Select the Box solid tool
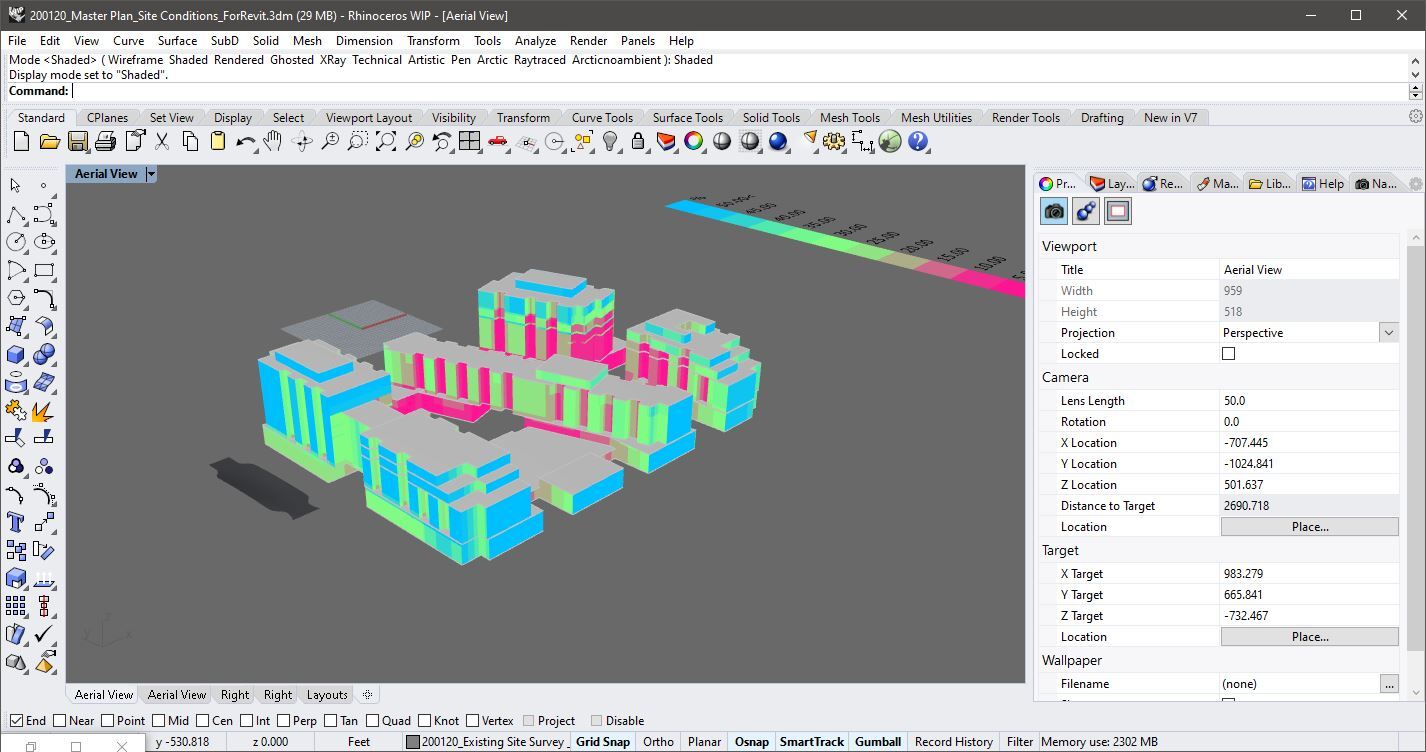Image resolution: width=1426 pixels, height=752 pixels. point(16,354)
